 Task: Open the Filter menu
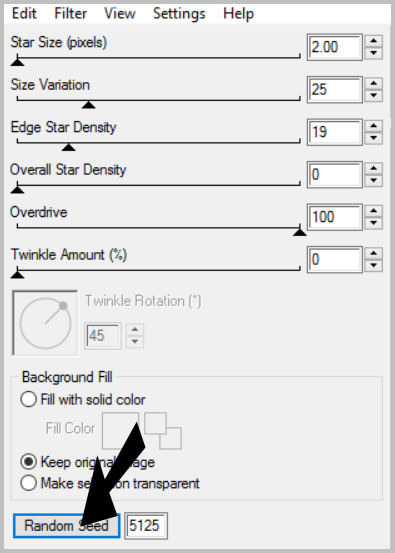71,13
